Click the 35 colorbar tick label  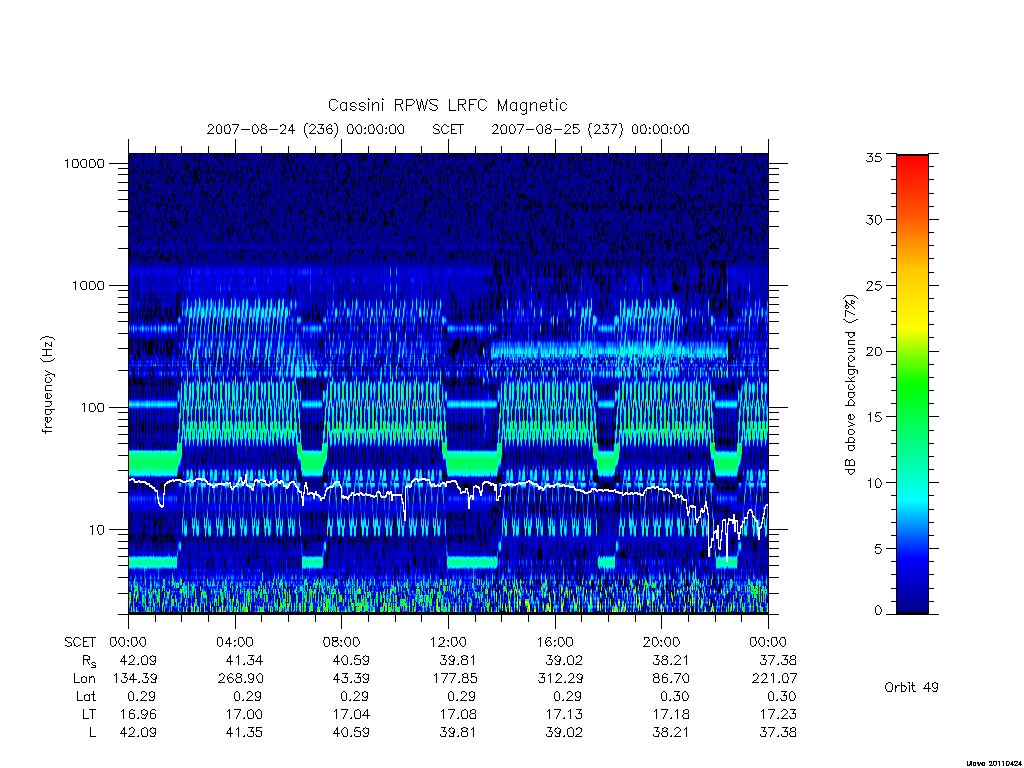874,157
